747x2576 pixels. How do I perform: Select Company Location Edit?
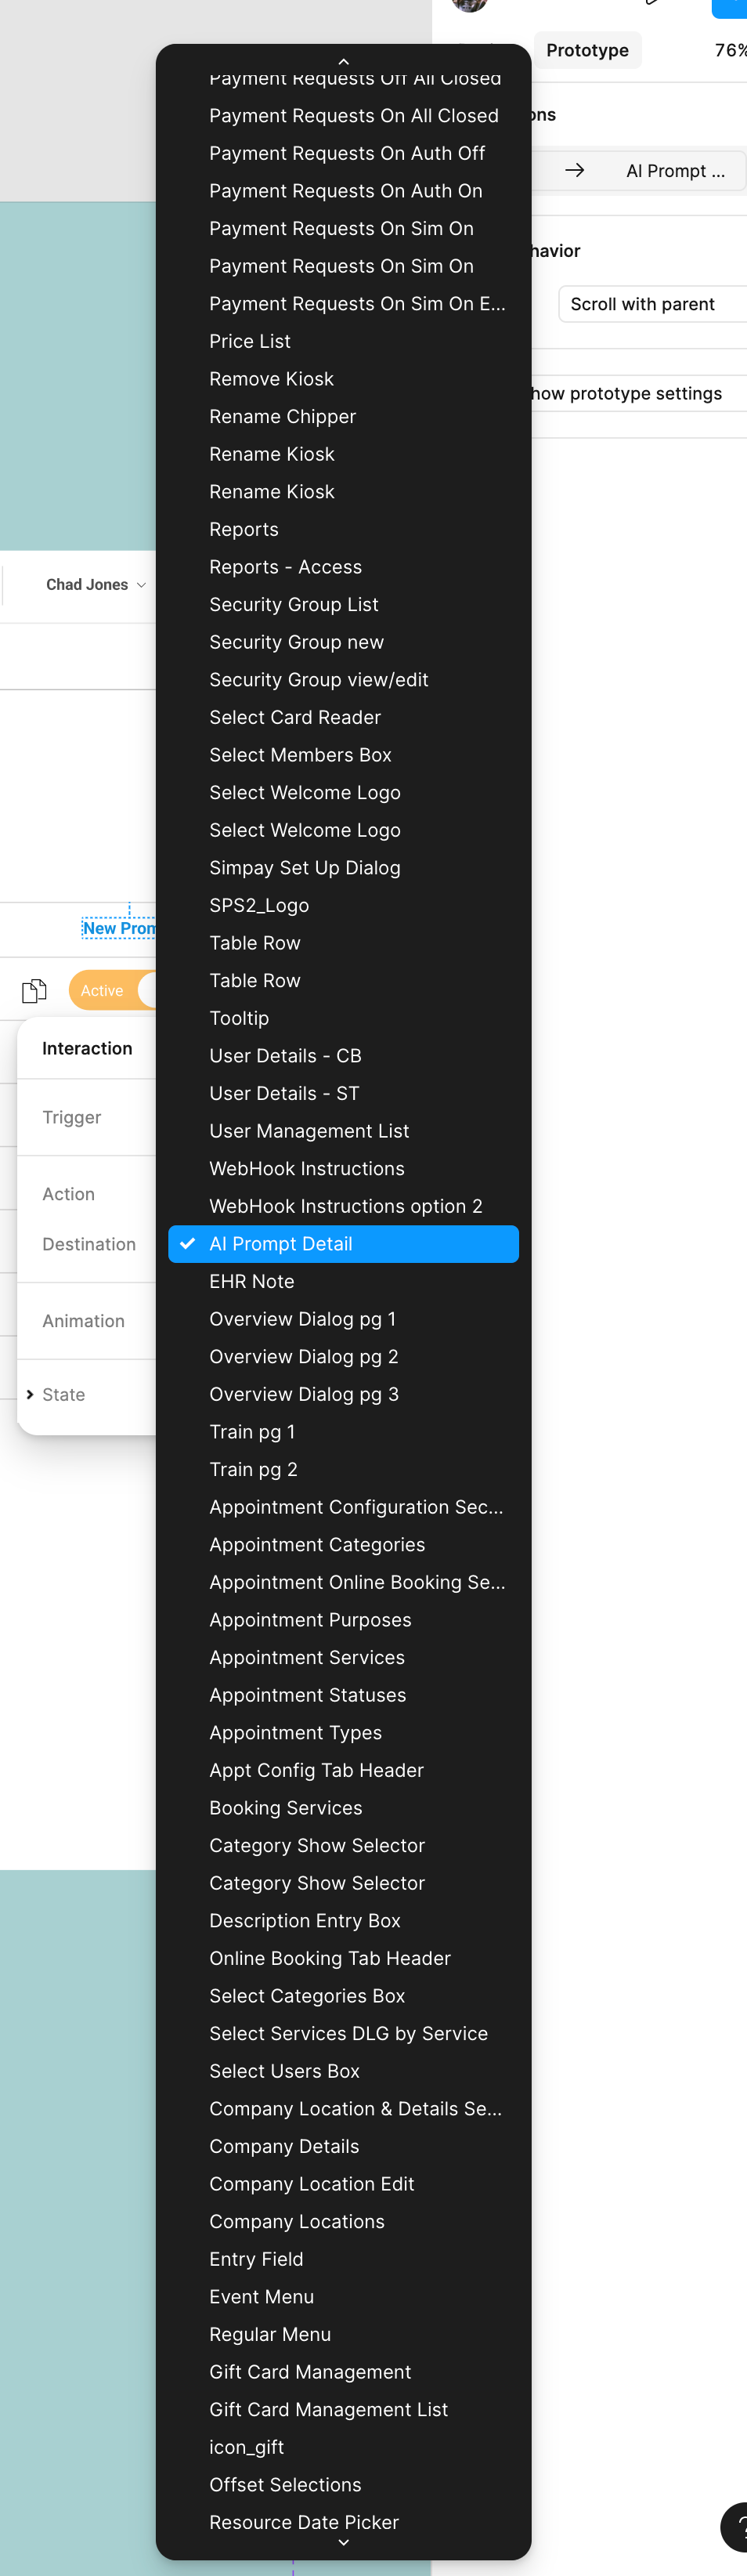343,2184
